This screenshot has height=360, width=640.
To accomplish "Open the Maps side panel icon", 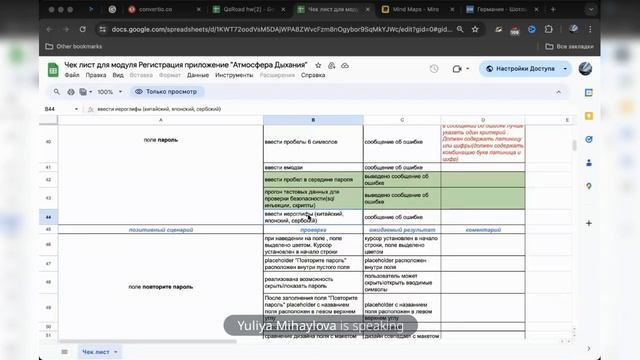I will pyautogui.click(x=589, y=186).
